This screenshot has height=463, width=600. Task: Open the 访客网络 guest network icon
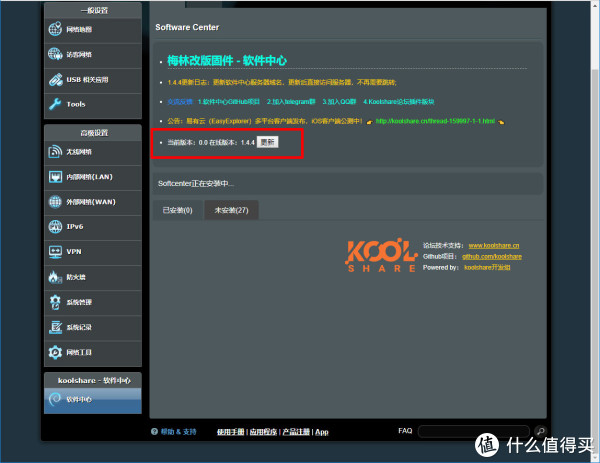click(x=55, y=54)
